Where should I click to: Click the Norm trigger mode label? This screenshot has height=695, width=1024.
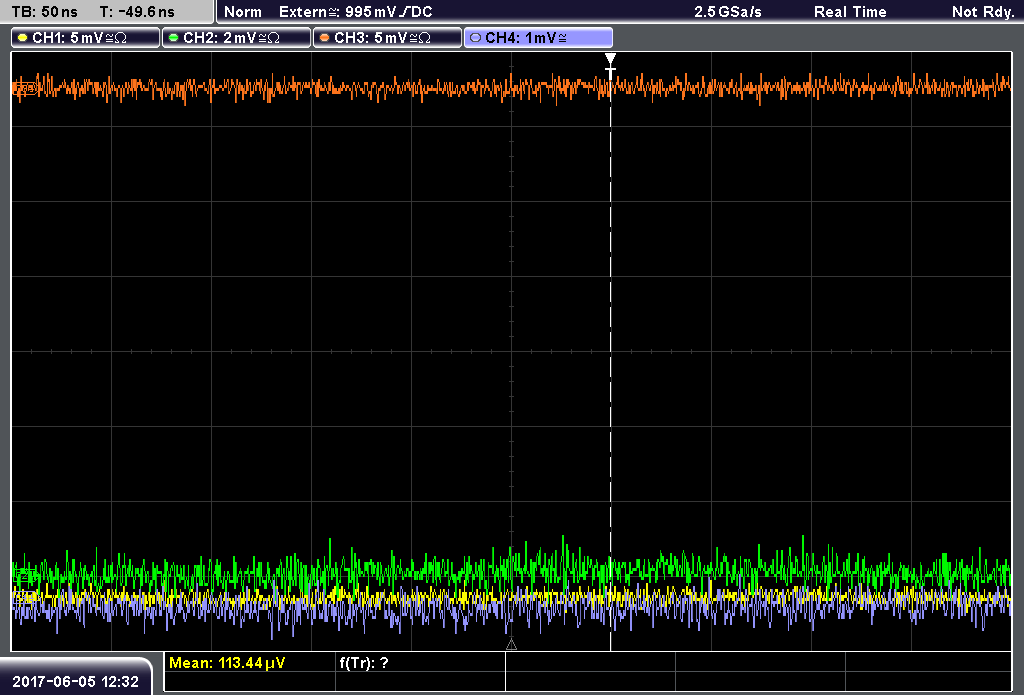coord(243,12)
